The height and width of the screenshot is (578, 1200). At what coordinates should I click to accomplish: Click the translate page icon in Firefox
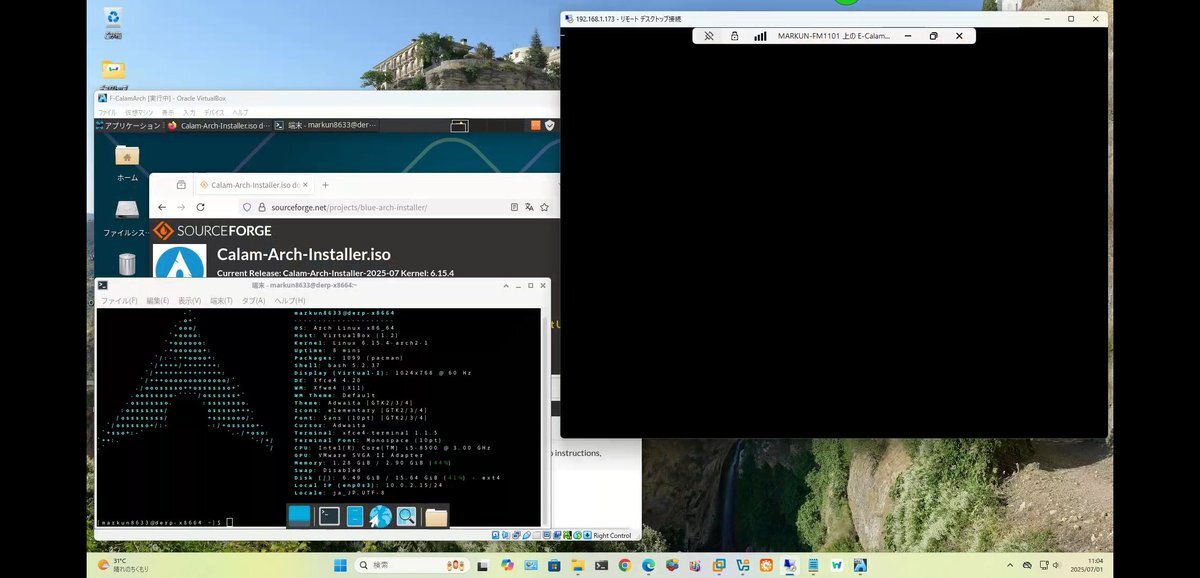click(530, 207)
